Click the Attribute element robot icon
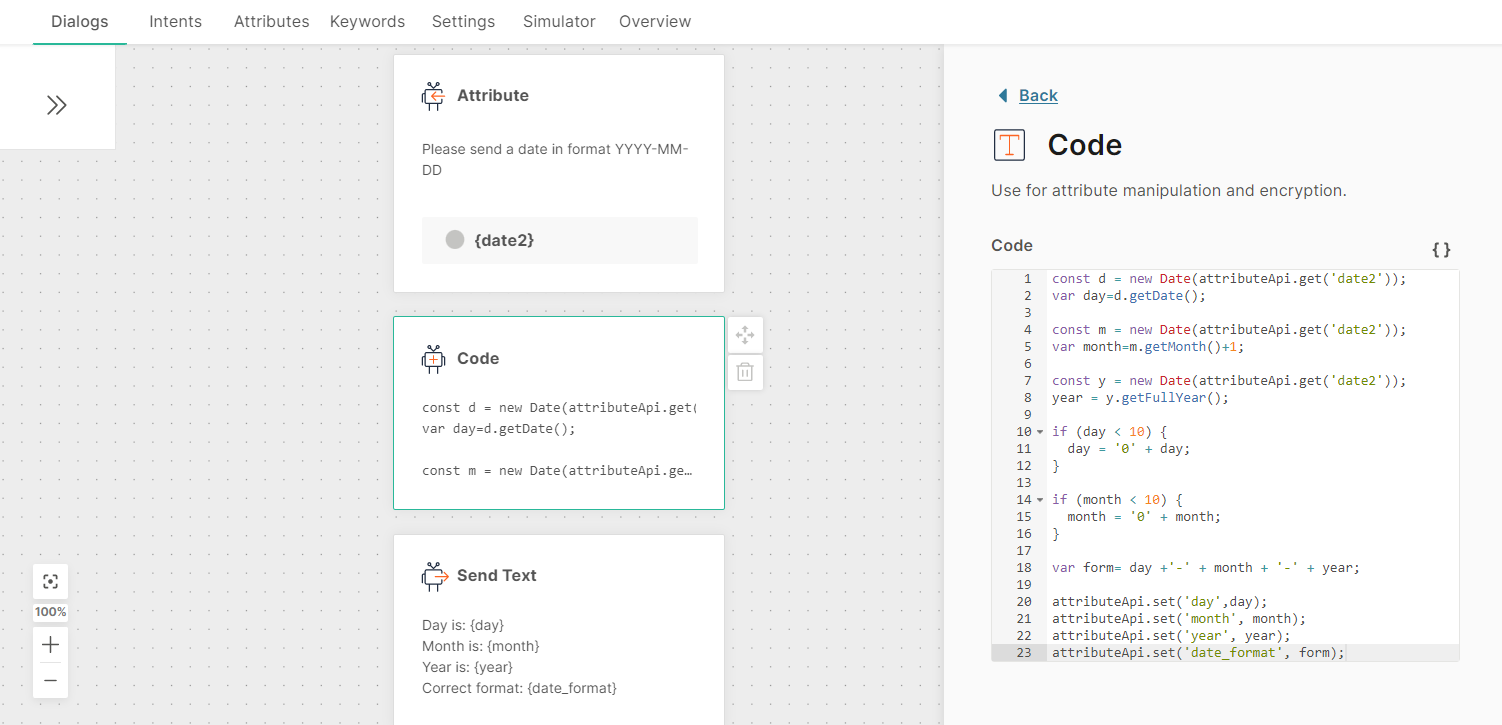Viewport: 1502px width, 725px height. (433, 96)
